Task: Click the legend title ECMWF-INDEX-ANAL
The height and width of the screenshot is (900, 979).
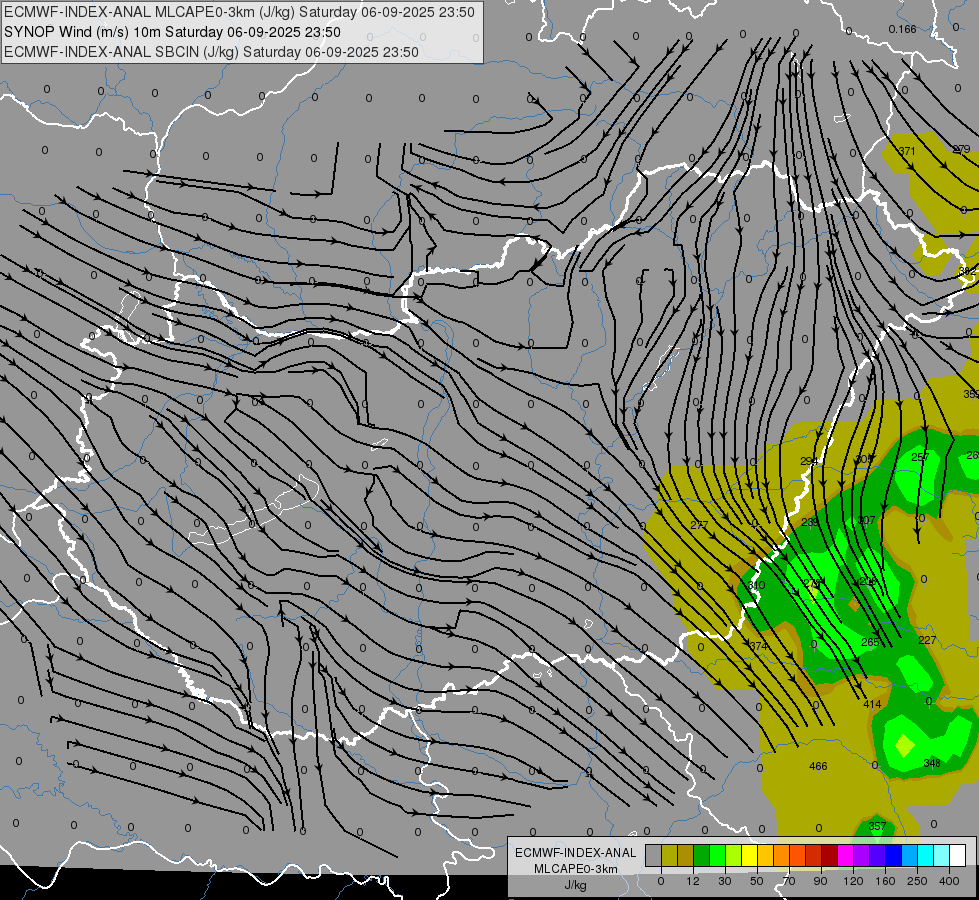Action: [x=576, y=853]
